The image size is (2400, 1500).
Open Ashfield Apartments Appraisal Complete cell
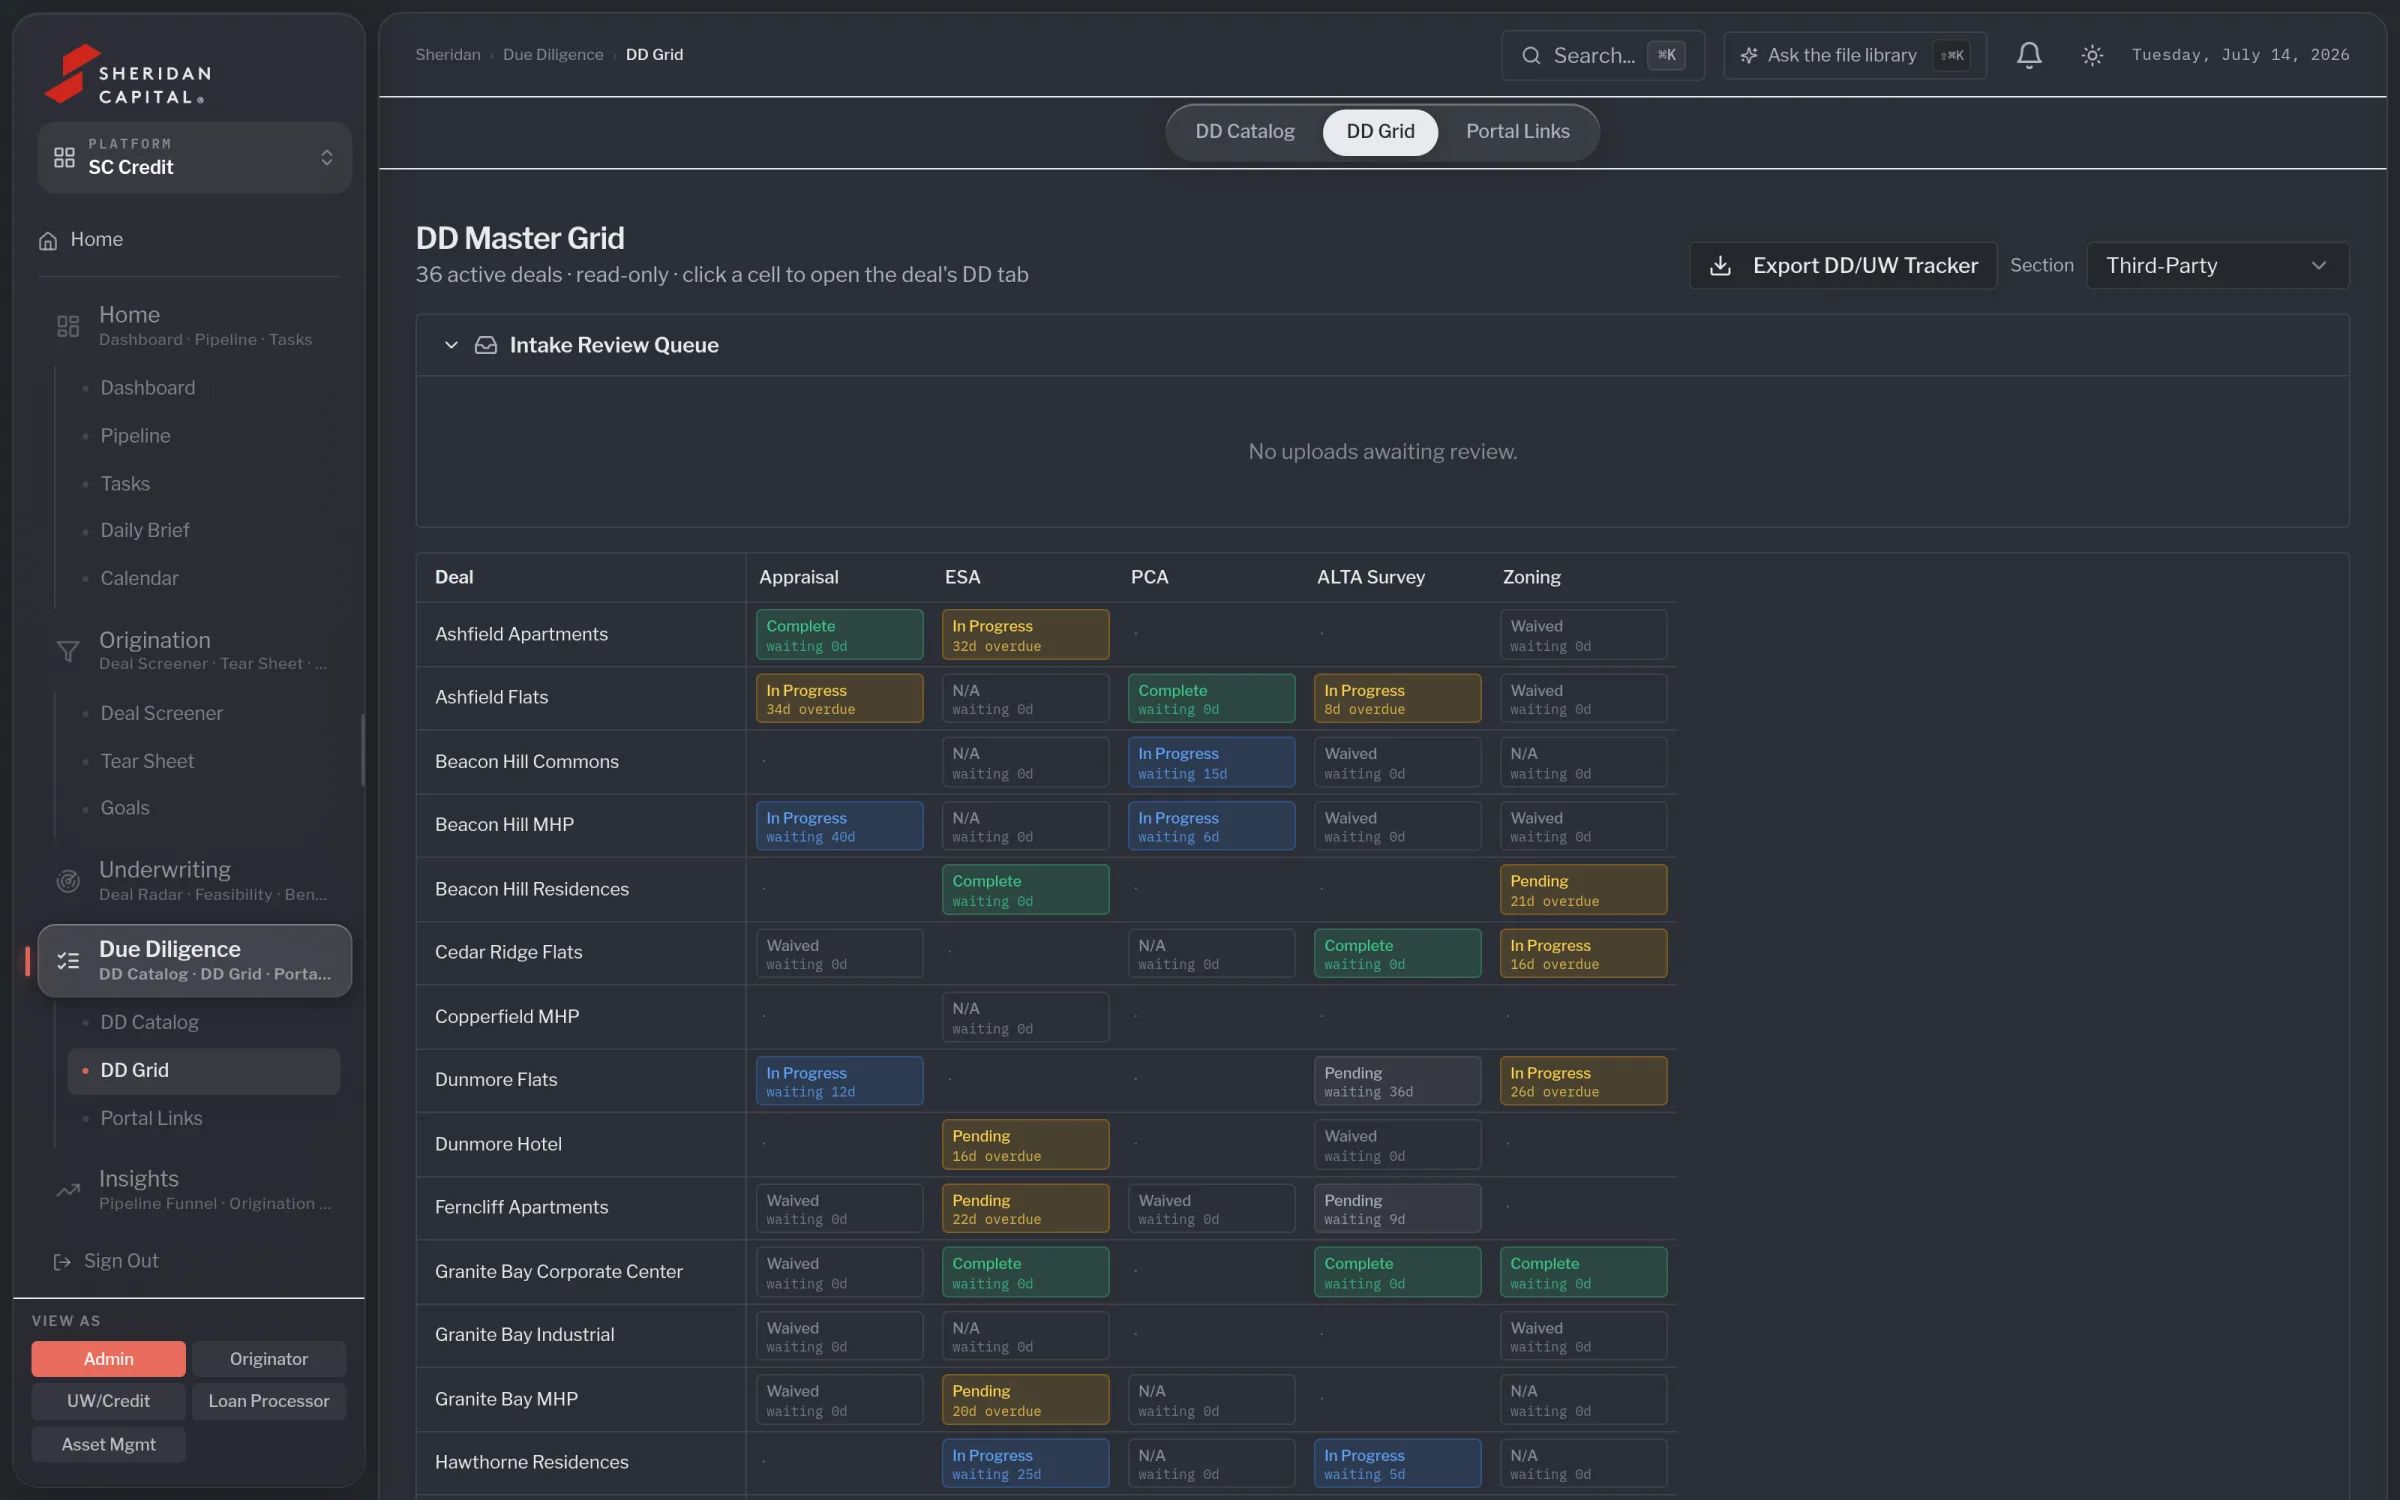(839, 635)
